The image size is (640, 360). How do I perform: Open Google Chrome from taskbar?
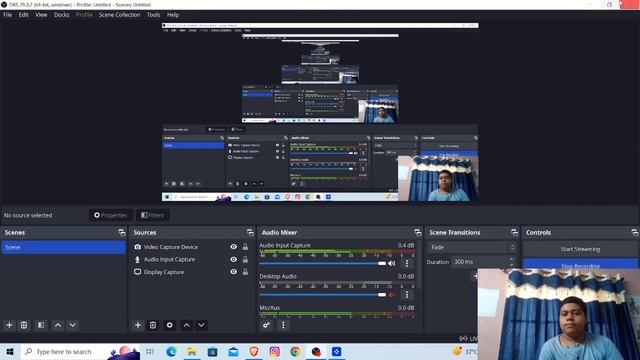point(295,351)
